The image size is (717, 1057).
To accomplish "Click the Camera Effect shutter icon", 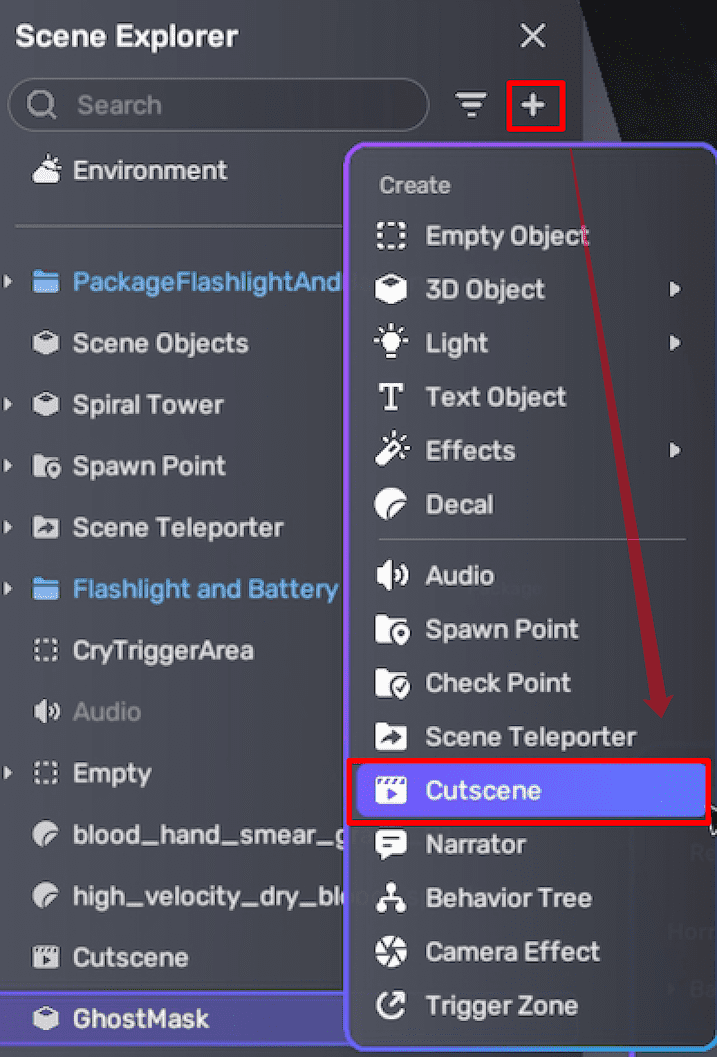I will tap(391, 952).
